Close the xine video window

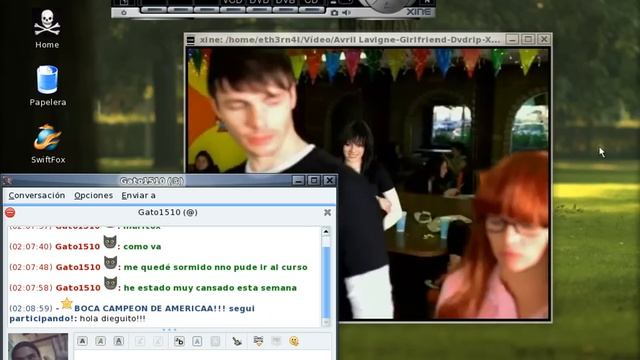pyautogui.click(x=544, y=40)
